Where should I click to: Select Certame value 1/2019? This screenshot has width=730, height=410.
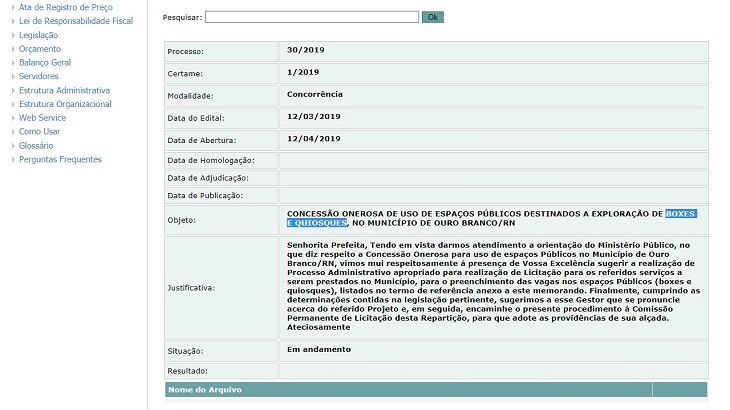coord(303,72)
